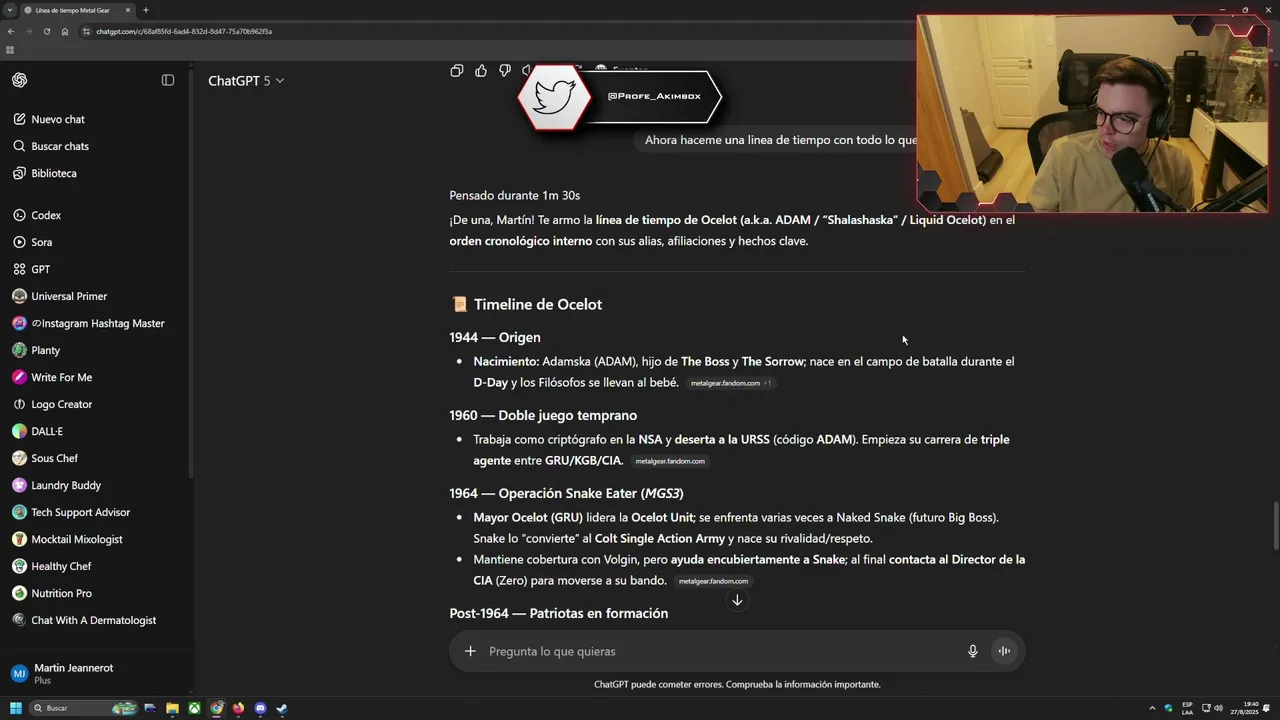This screenshot has width=1280, height=720.
Task: Open the ChatGPT logo home icon
Action: coord(20,80)
